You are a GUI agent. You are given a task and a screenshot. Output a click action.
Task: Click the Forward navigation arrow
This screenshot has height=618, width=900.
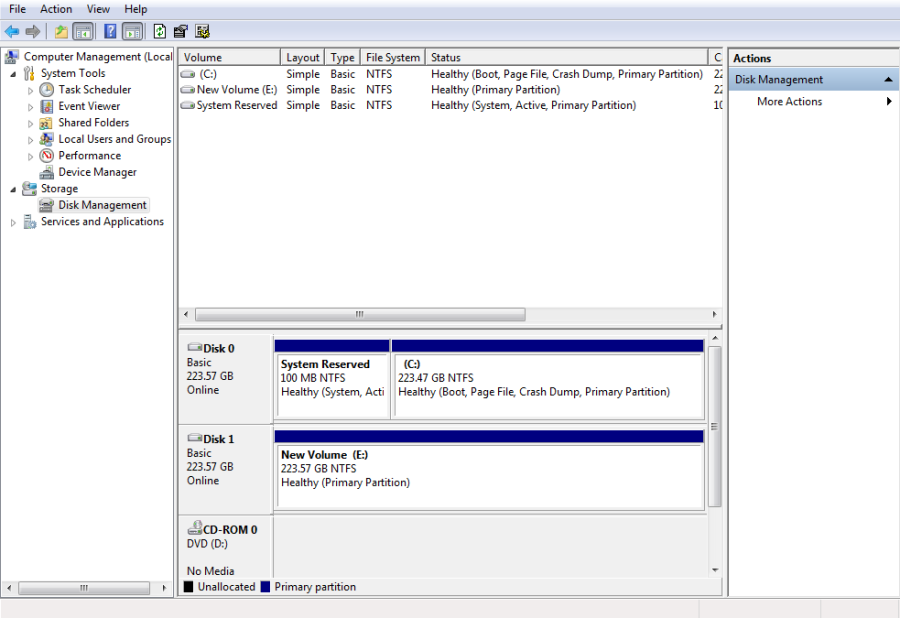pos(33,31)
